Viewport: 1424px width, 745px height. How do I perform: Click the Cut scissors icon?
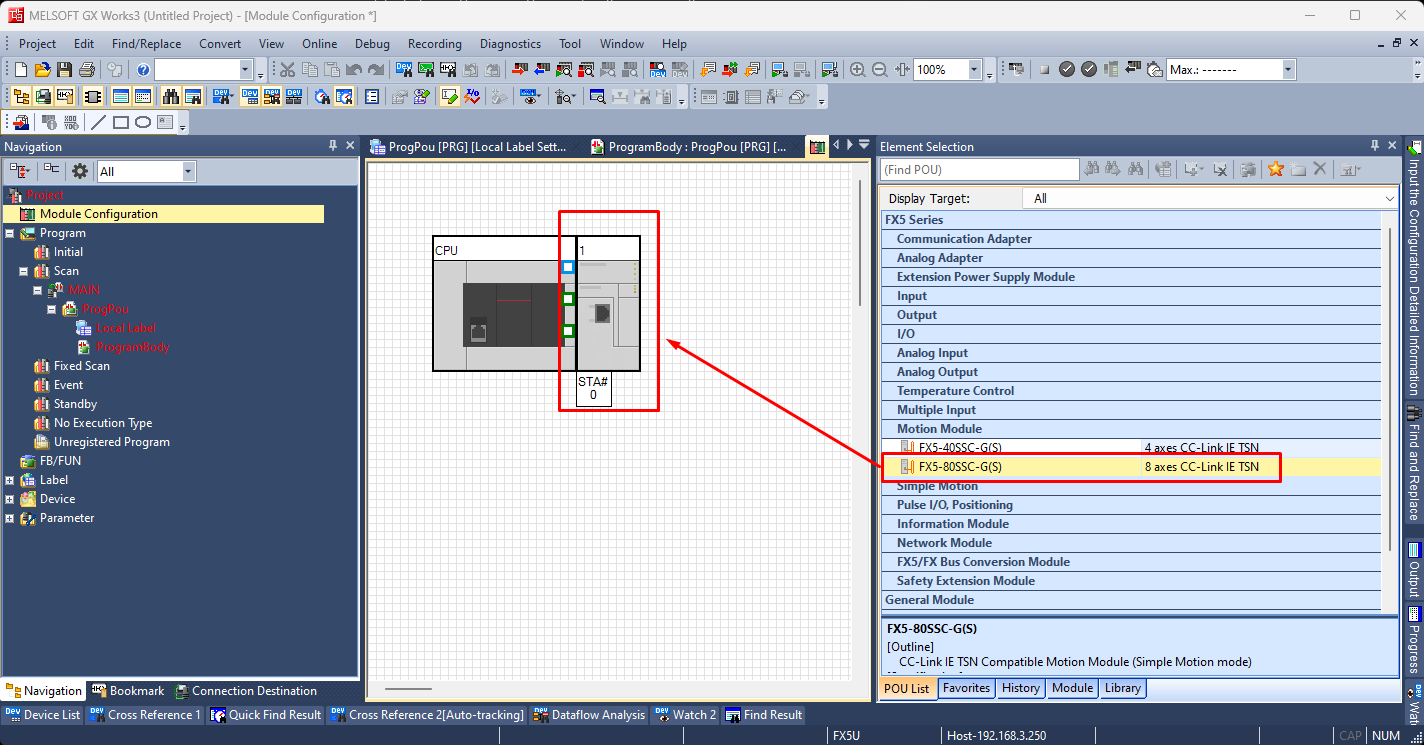(287, 70)
